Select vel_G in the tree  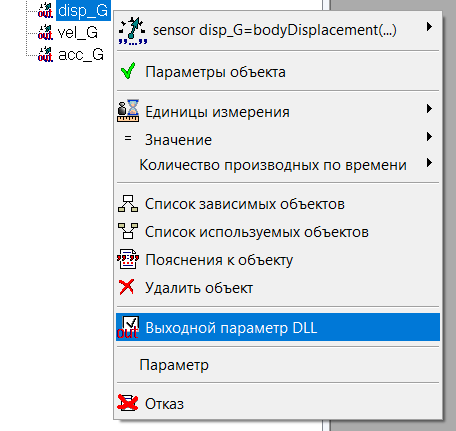(x=78, y=33)
